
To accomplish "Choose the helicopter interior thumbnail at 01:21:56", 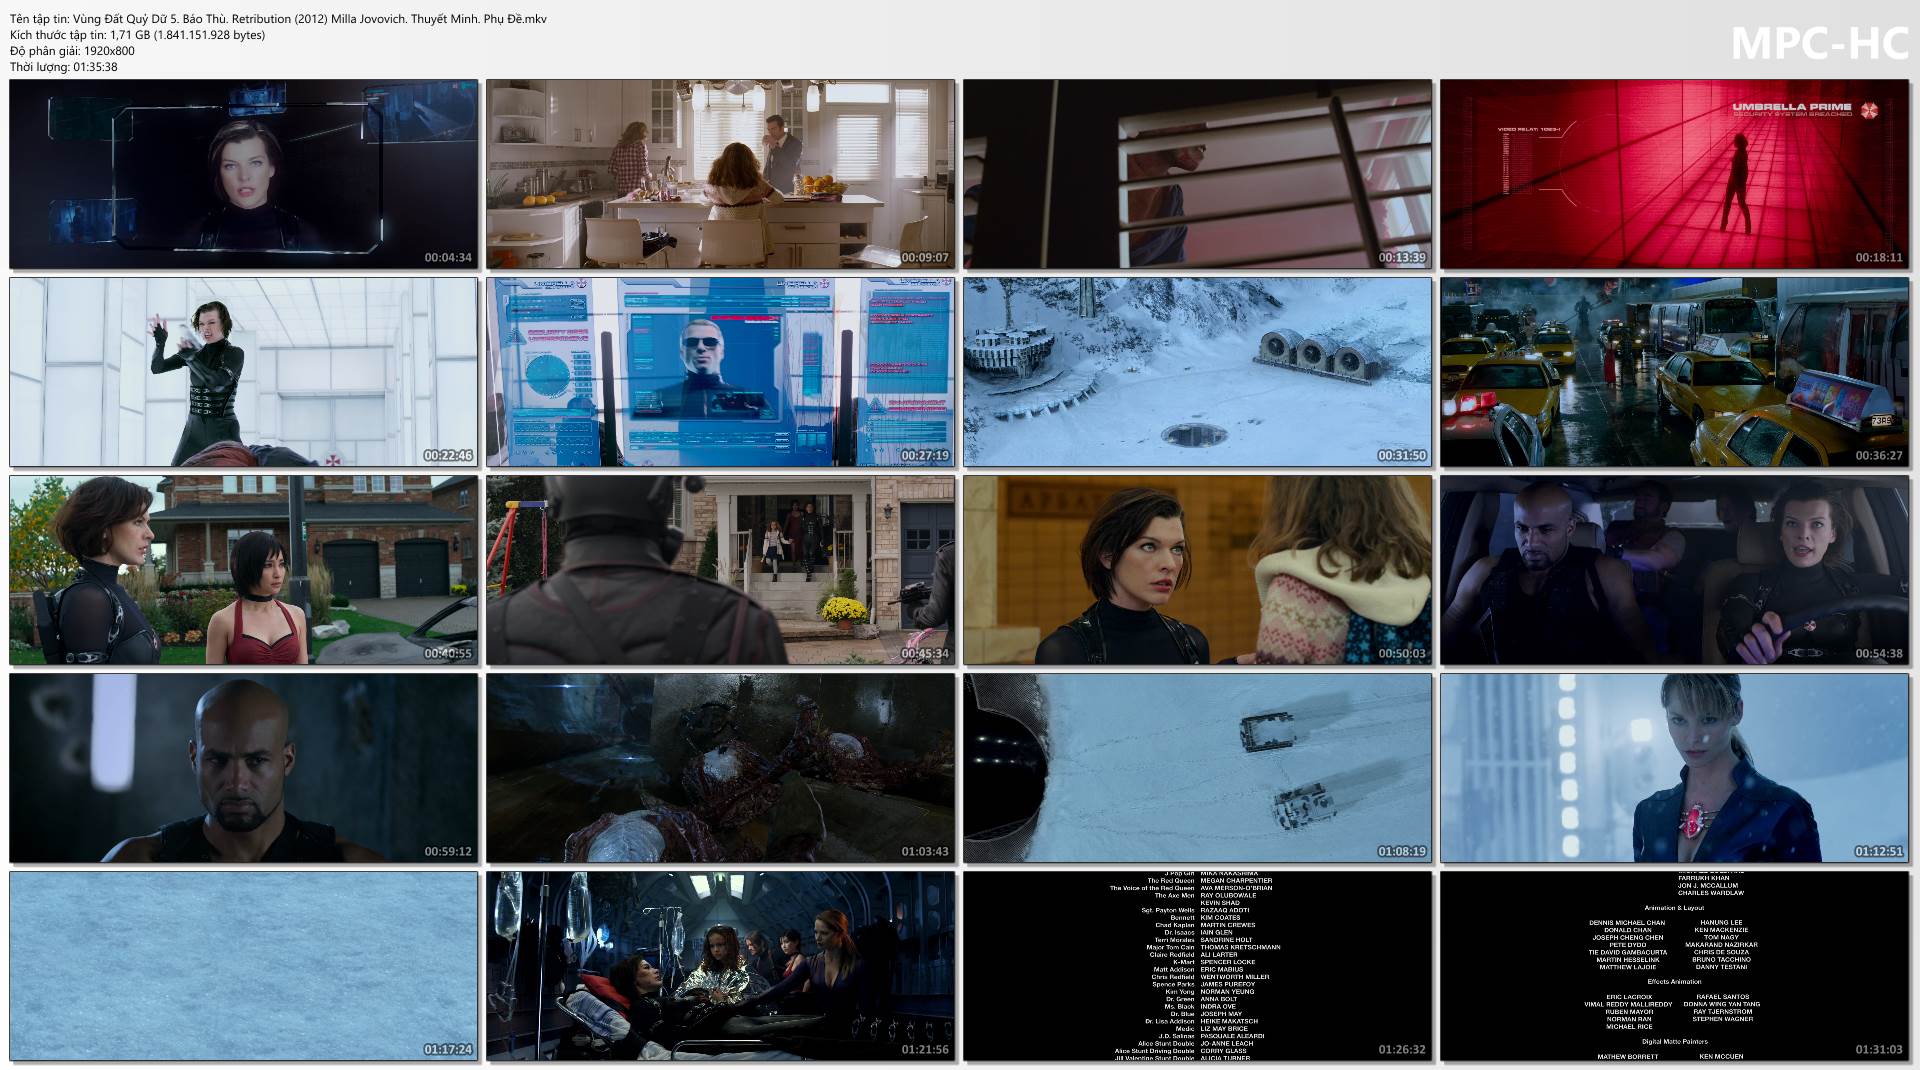I will 721,967.
